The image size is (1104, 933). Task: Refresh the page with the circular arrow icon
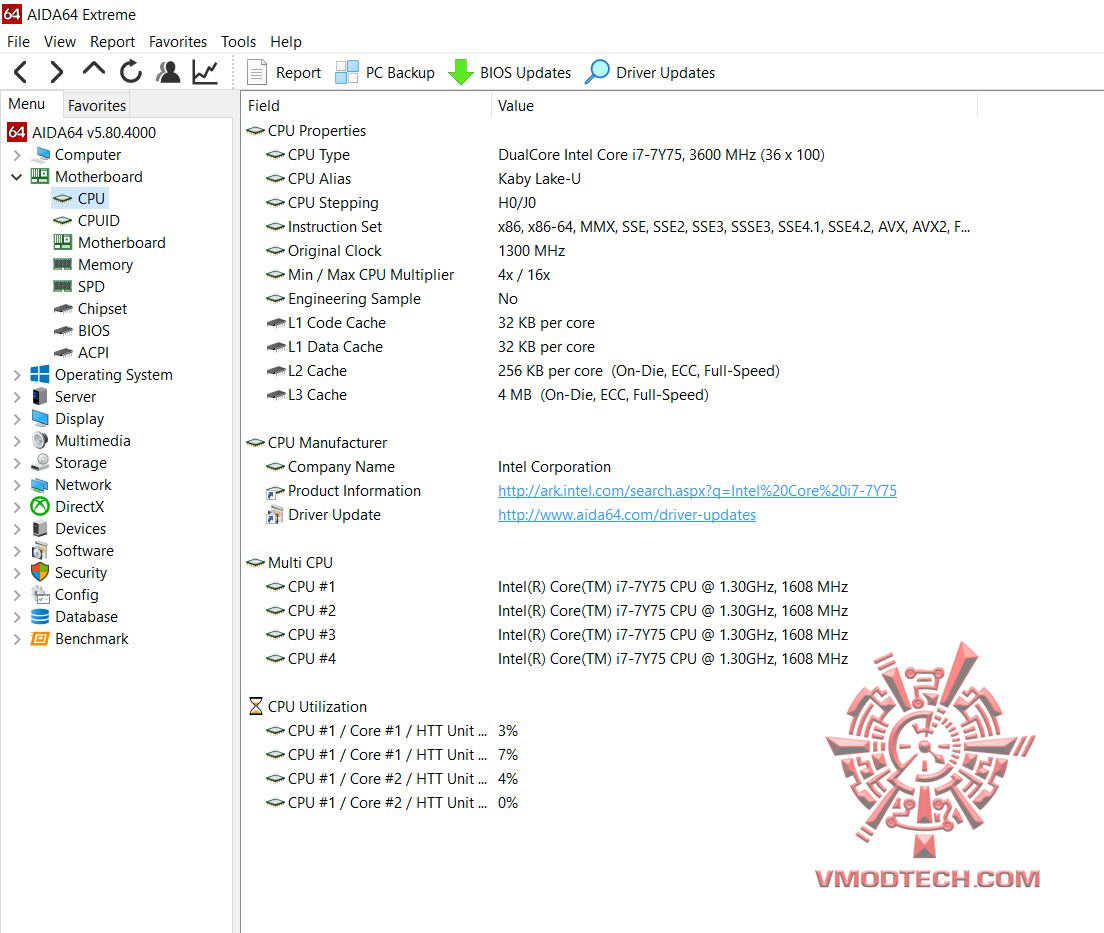tap(131, 72)
